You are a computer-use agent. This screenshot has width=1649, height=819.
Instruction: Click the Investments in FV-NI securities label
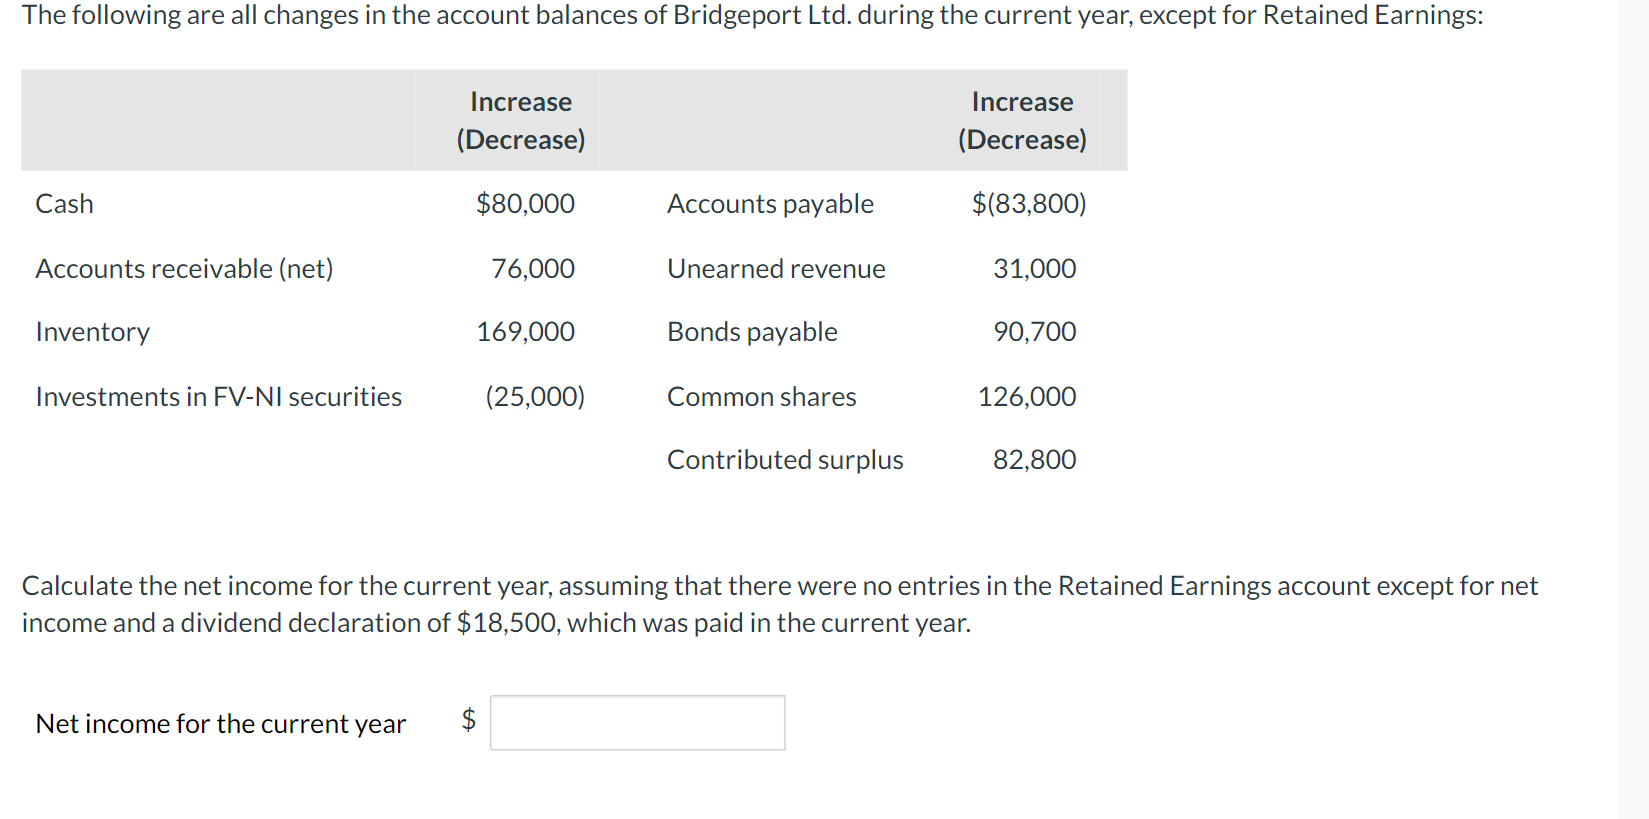tap(218, 397)
